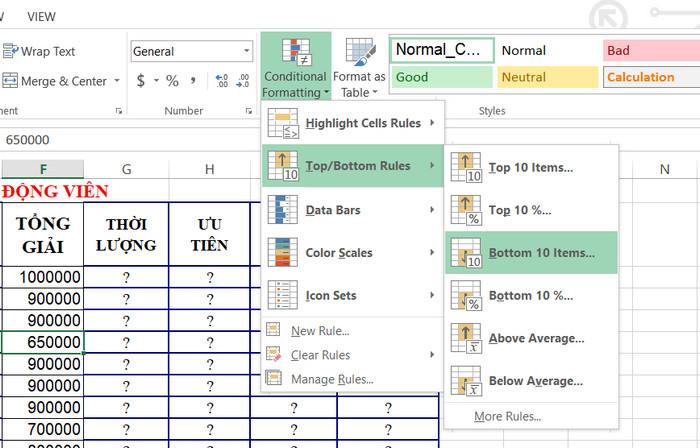
Task: Apply Comma Style format
Action: 193,81
